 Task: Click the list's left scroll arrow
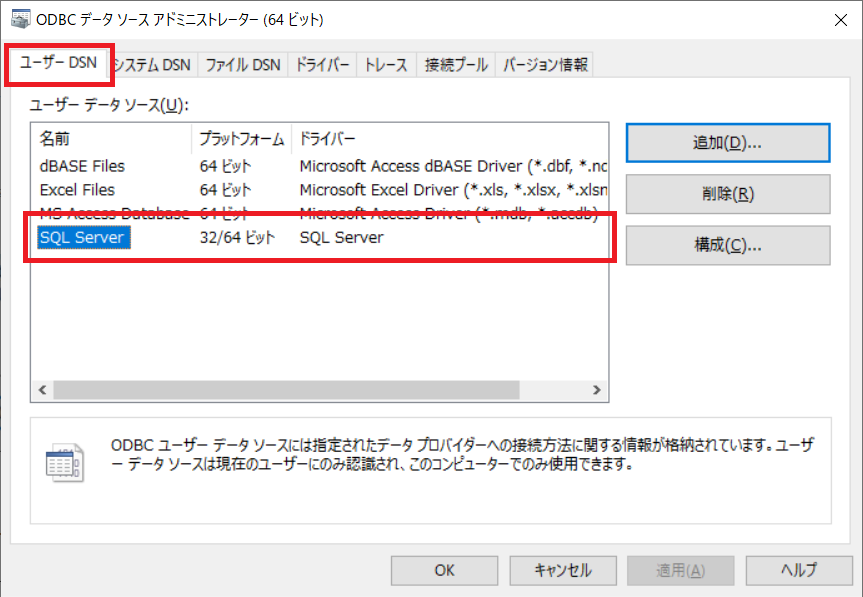click(42, 390)
